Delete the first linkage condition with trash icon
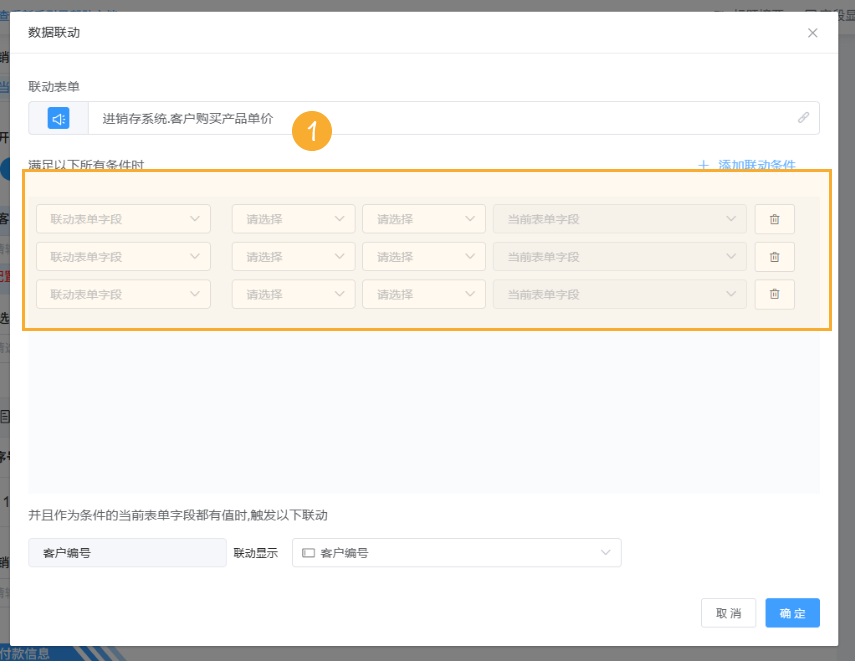The image size is (855, 661). (774, 219)
